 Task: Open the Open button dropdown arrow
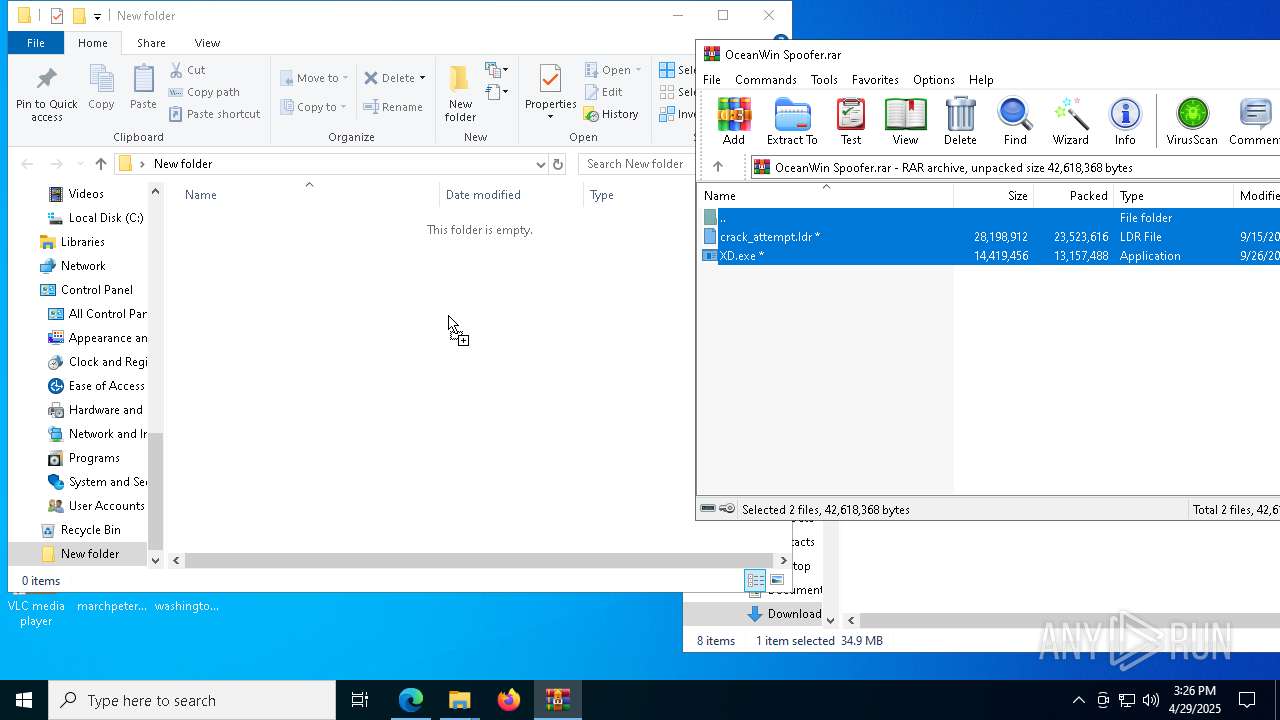(x=638, y=70)
